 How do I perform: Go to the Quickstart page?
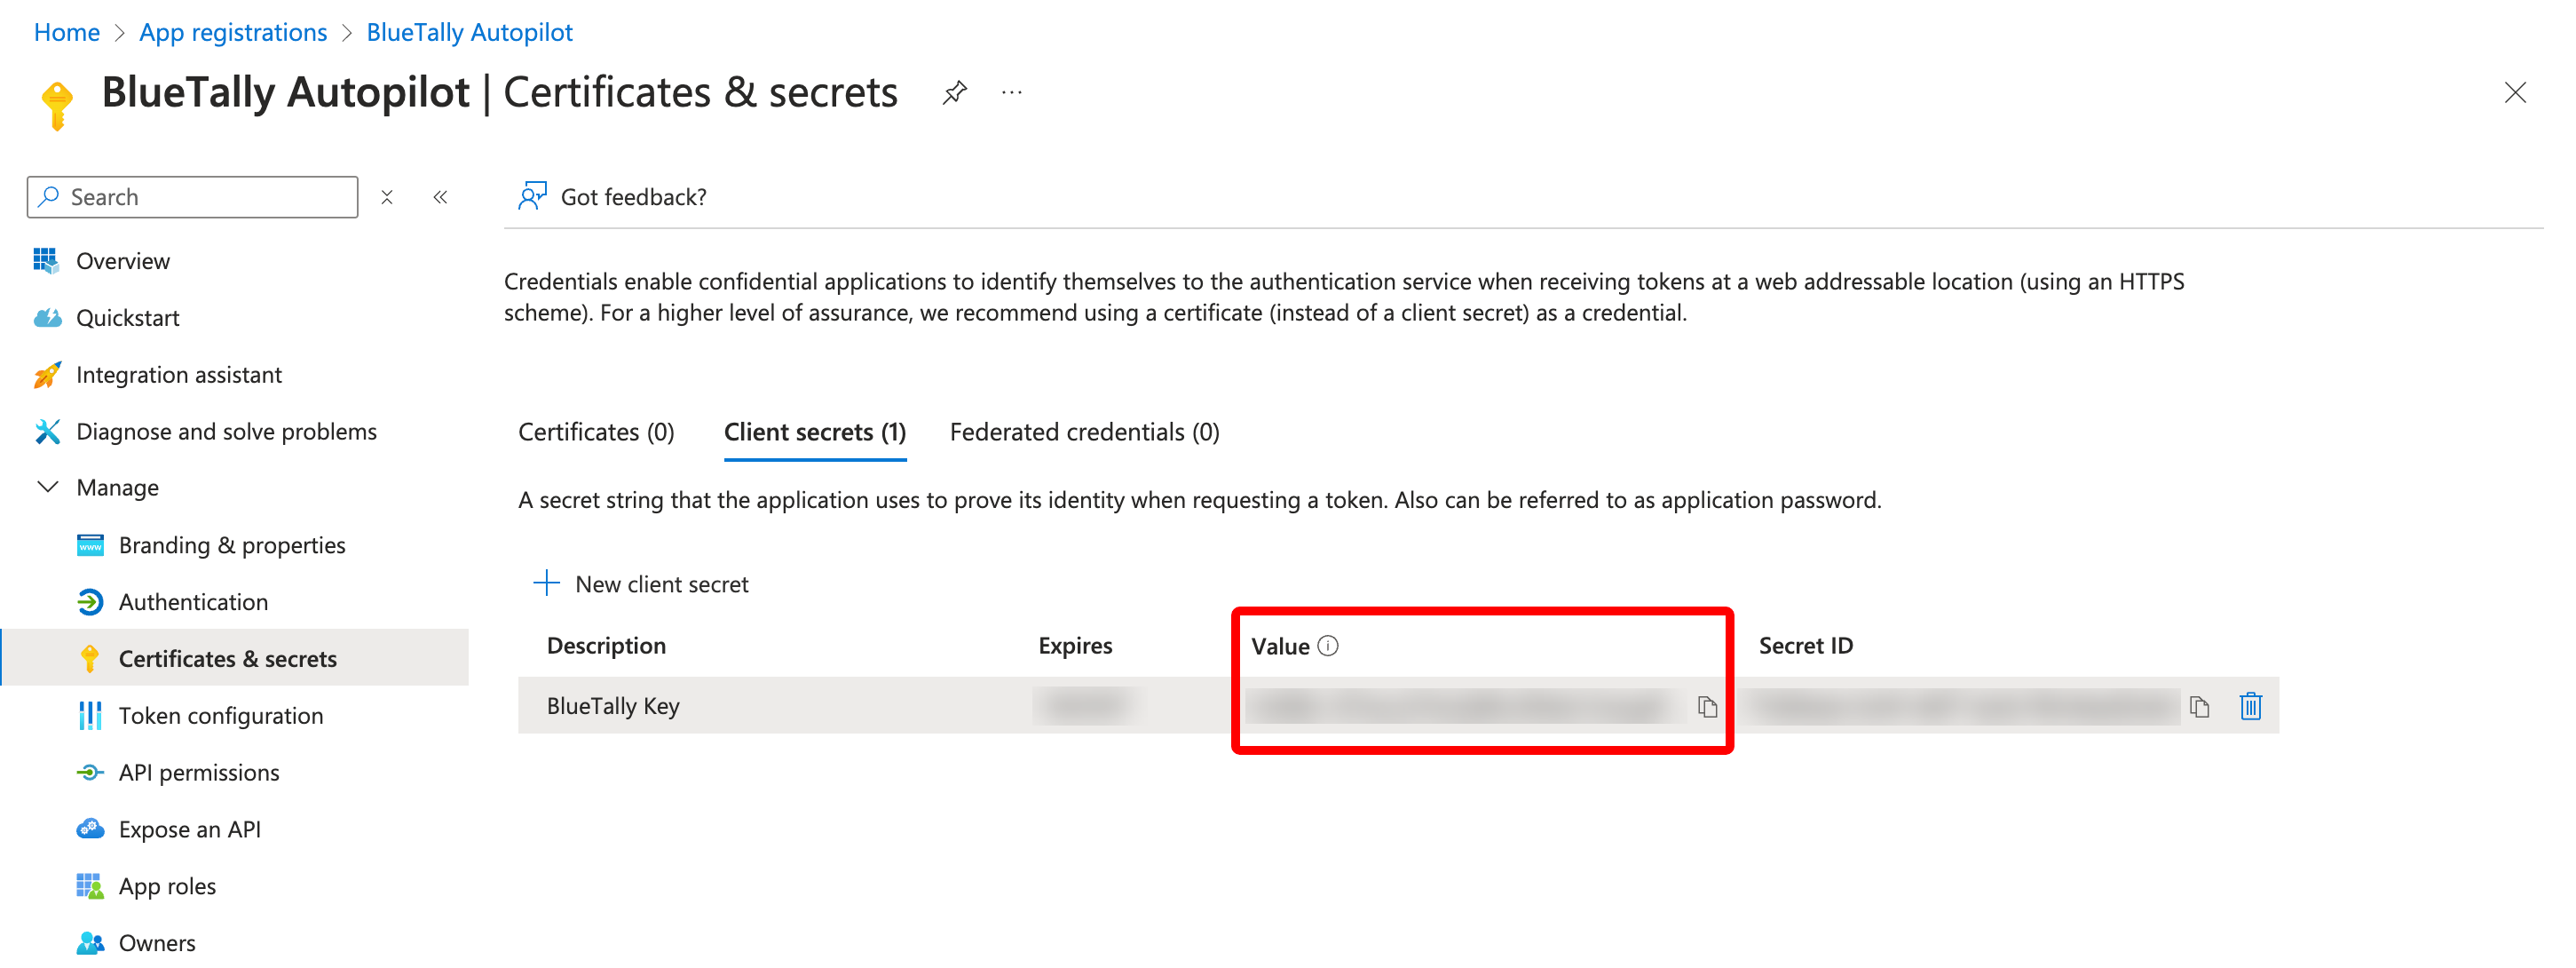click(127, 318)
